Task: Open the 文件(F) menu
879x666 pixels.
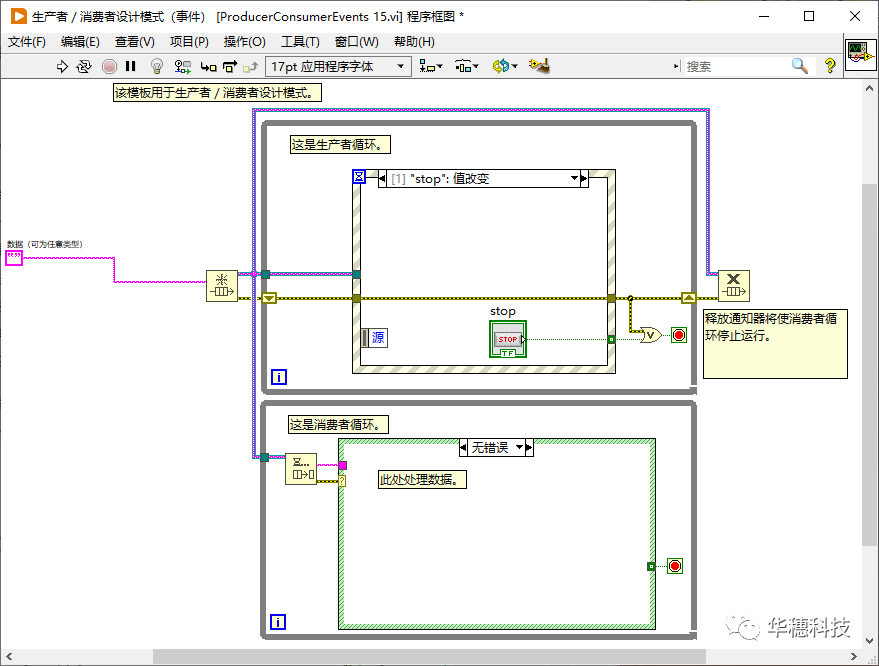Action: 27,41
